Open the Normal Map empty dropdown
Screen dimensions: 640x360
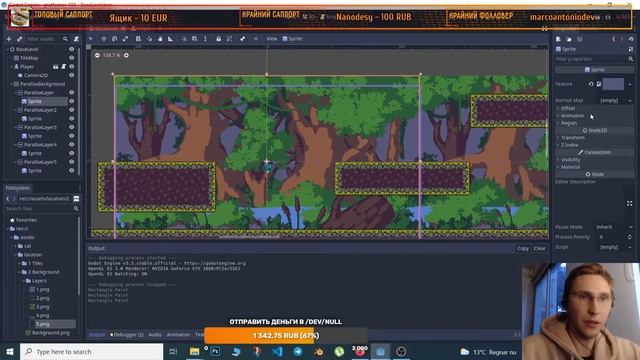coord(616,100)
